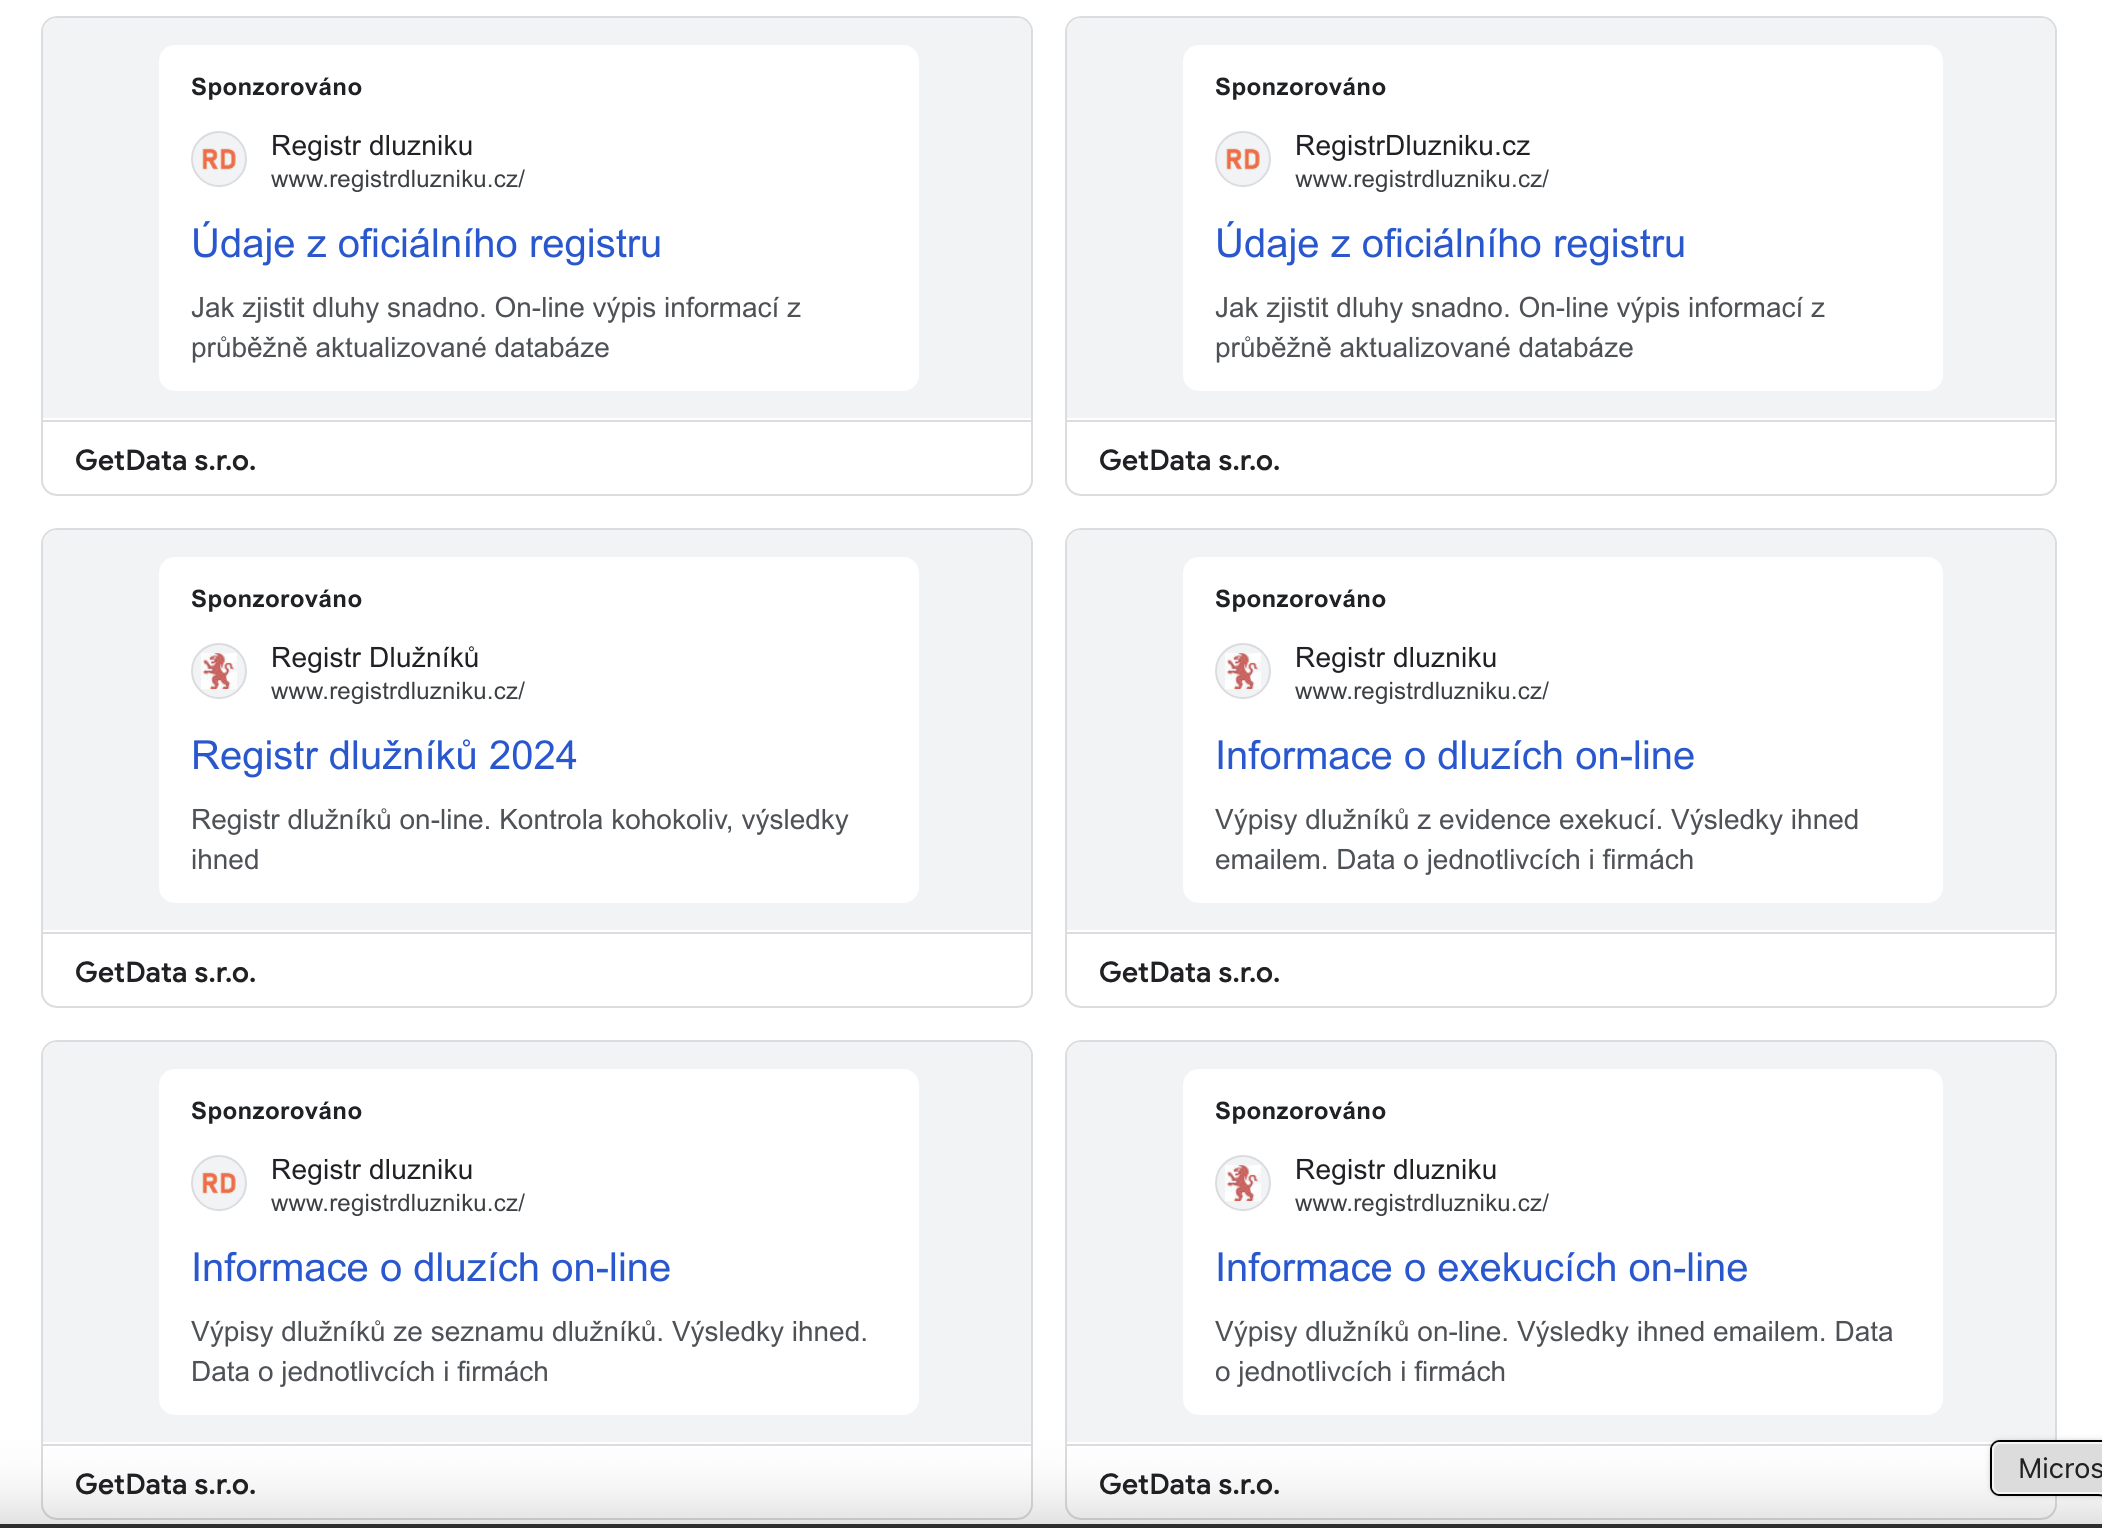
Task: Click www.registrdluzniku.cz/ URL under Registr Dlužníků
Action: click(x=397, y=692)
